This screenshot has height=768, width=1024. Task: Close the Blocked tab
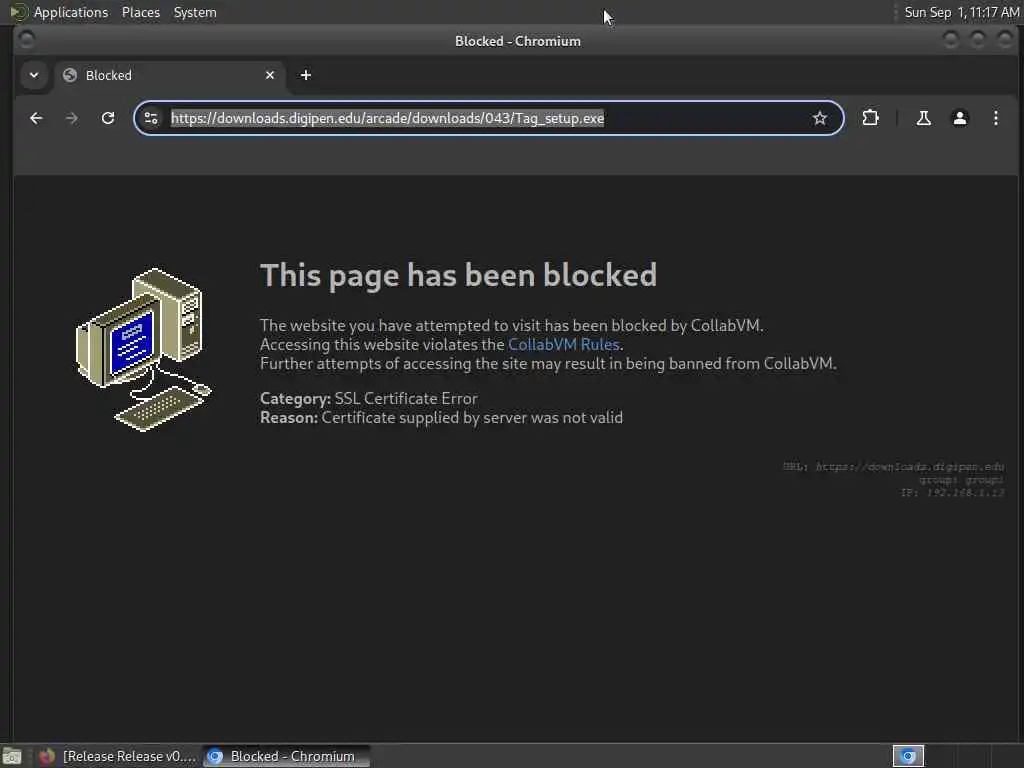coord(270,75)
